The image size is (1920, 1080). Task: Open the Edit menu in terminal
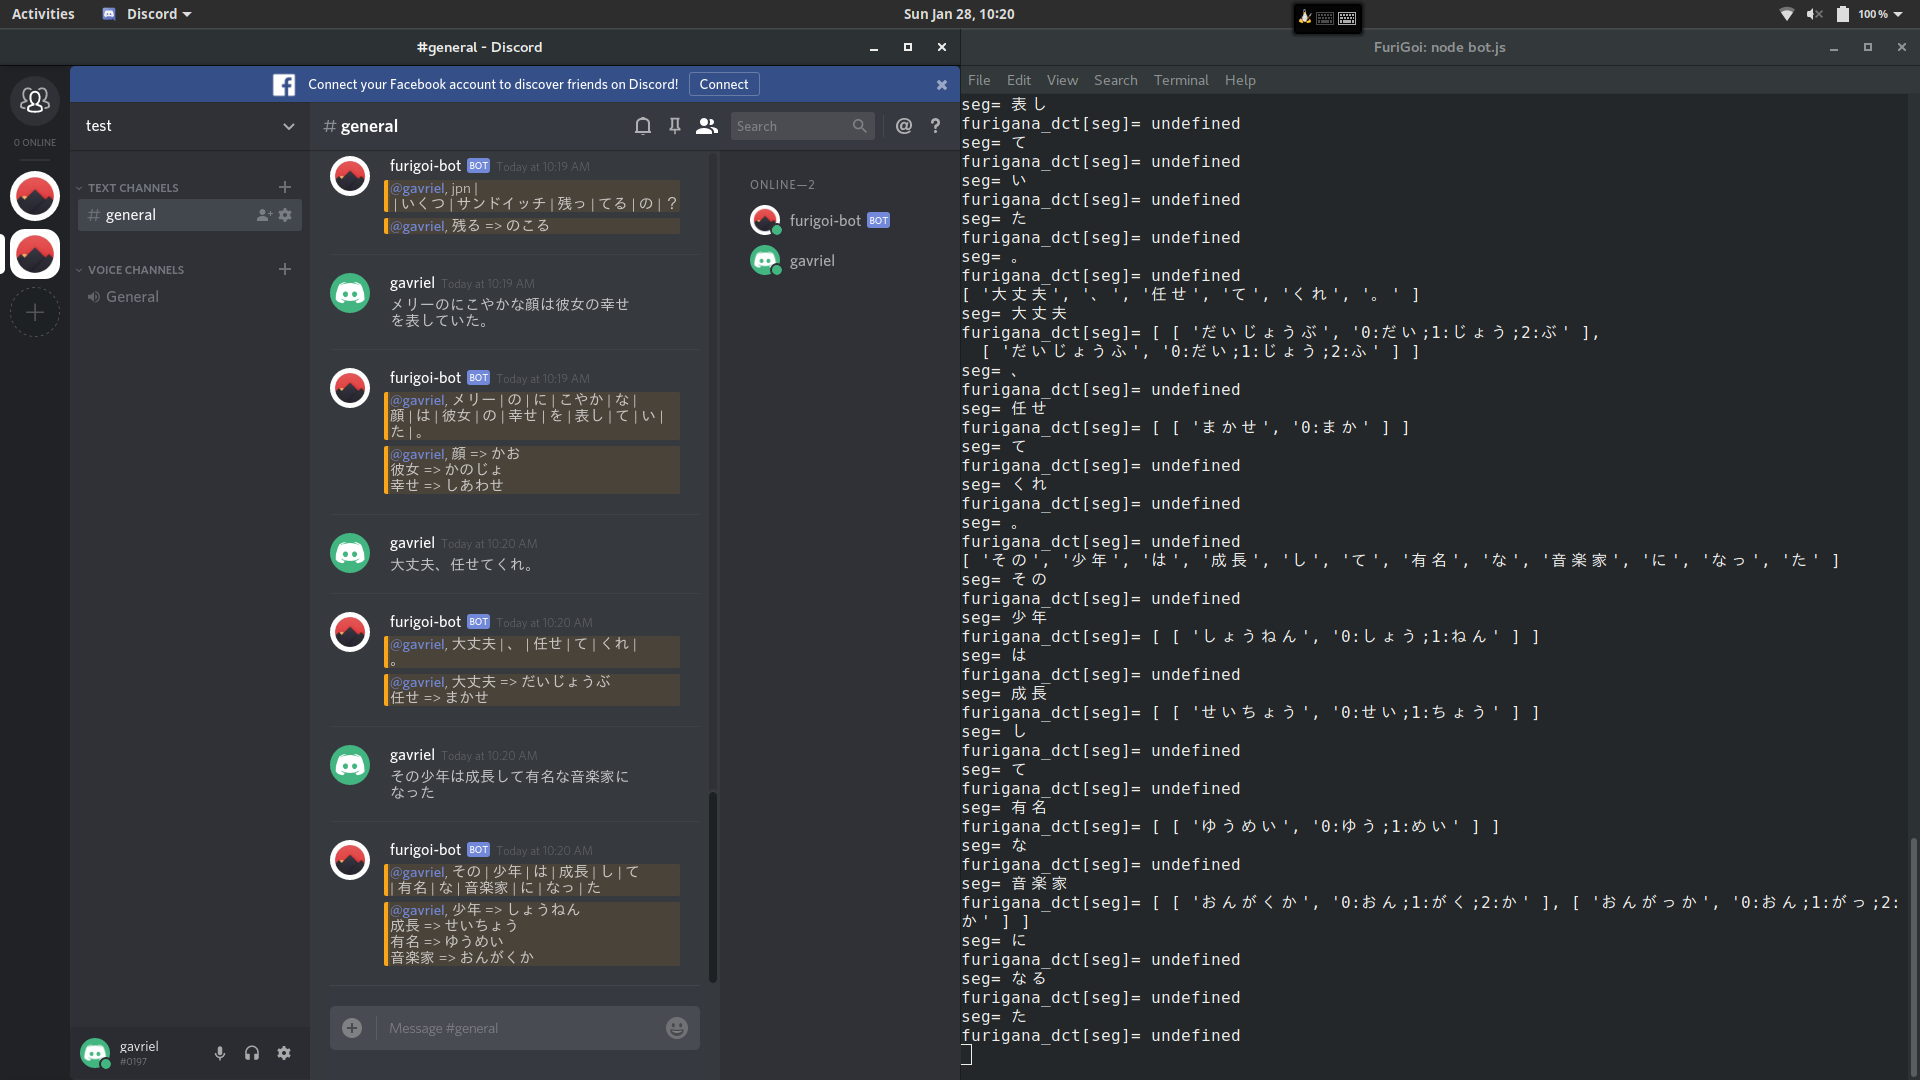tap(1018, 80)
